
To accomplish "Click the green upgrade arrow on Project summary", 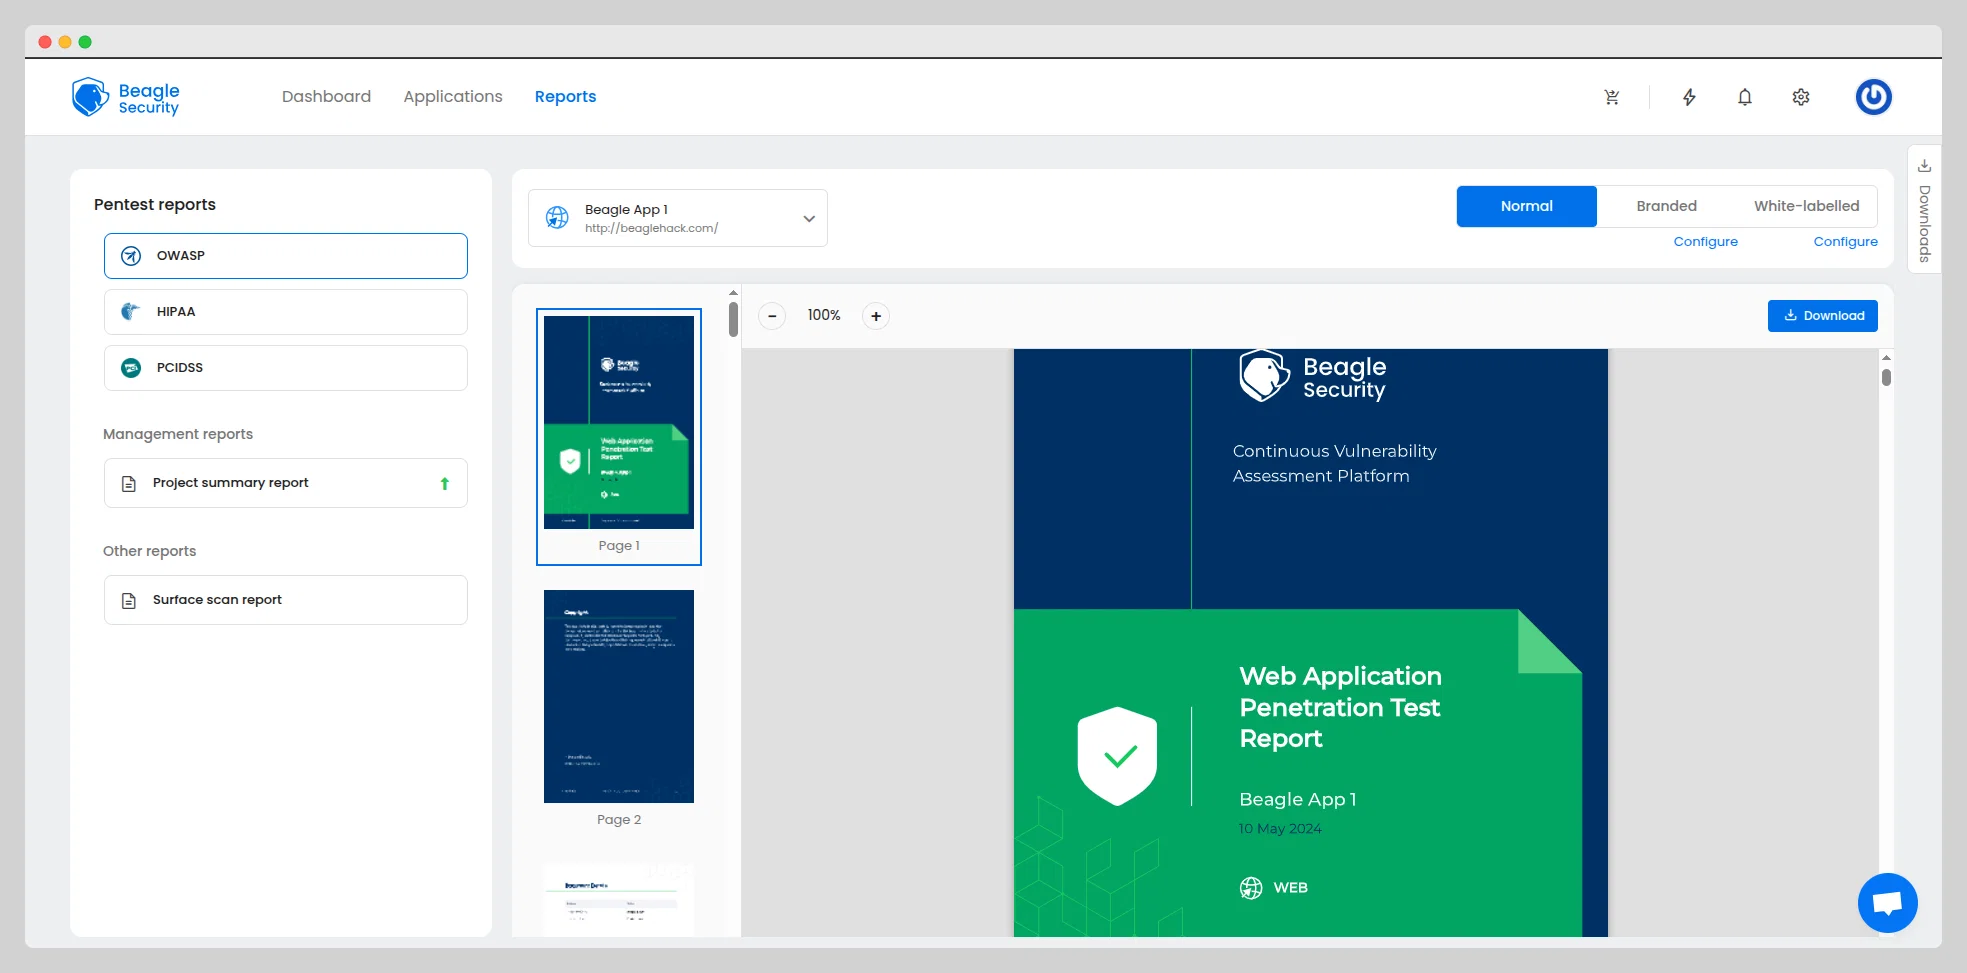I will tap(445, 483).
